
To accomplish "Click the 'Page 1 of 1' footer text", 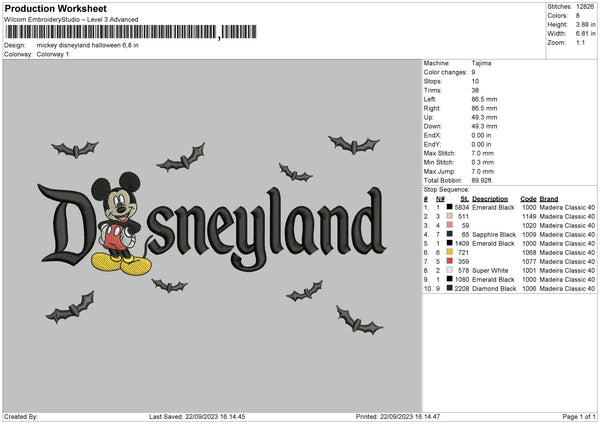I will coord(579,416).
